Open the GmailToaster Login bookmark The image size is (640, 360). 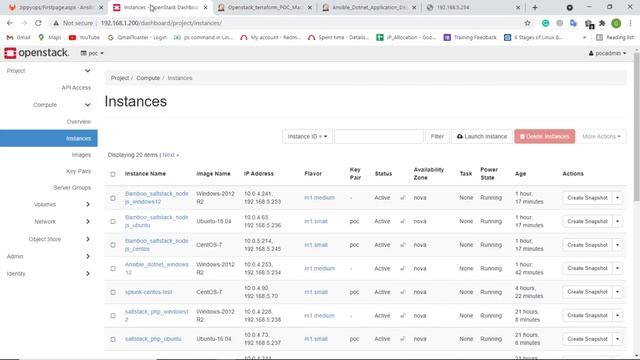tap(137, 38)
